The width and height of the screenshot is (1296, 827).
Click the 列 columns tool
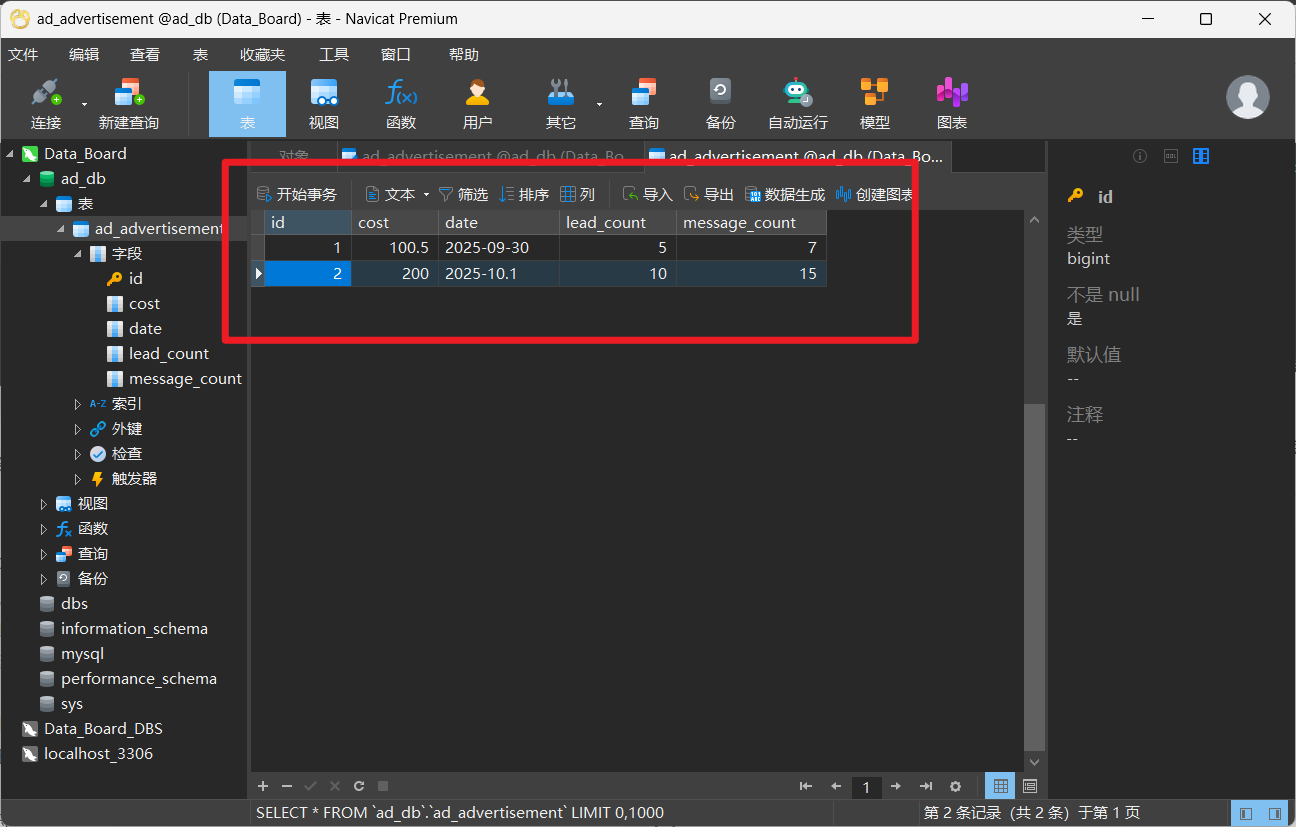click(x=578, y=194)
